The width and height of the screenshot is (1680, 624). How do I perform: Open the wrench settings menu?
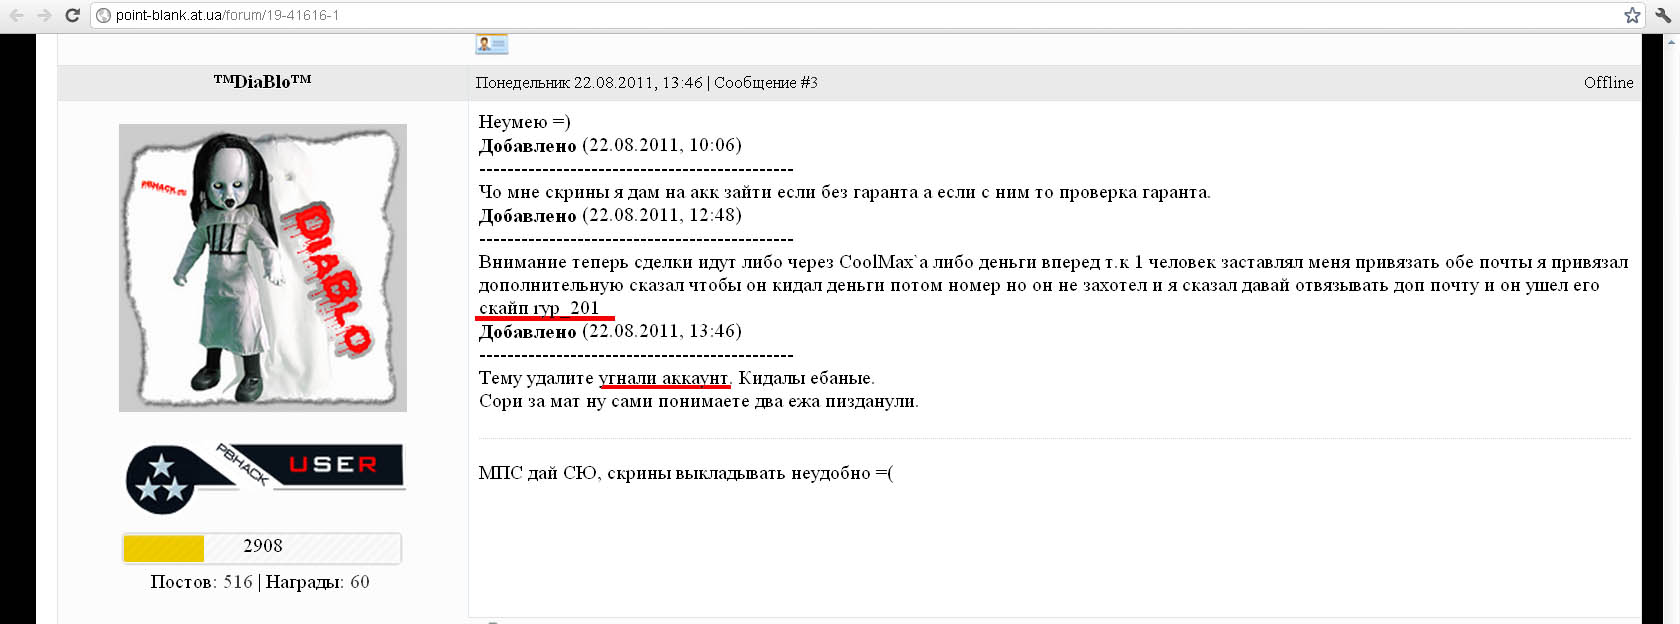tap(1663, 15)
